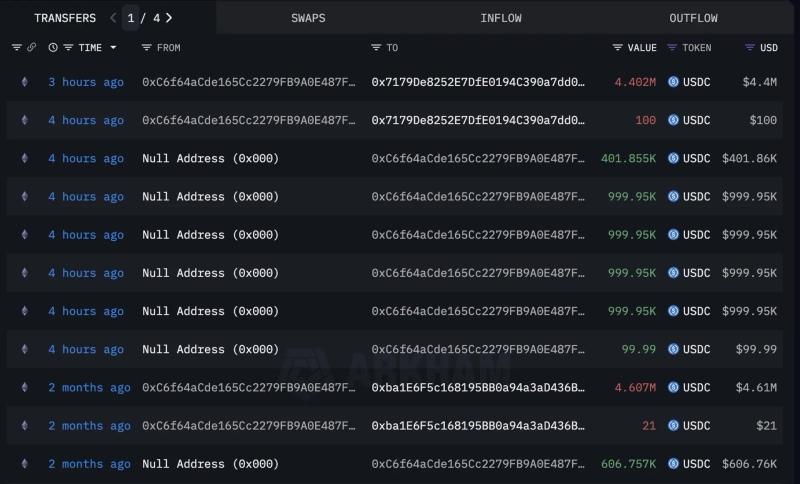Click Null Address sender in the 401.855K row
The height and width of the screenshot is (484, 800).
pos(210,158)
